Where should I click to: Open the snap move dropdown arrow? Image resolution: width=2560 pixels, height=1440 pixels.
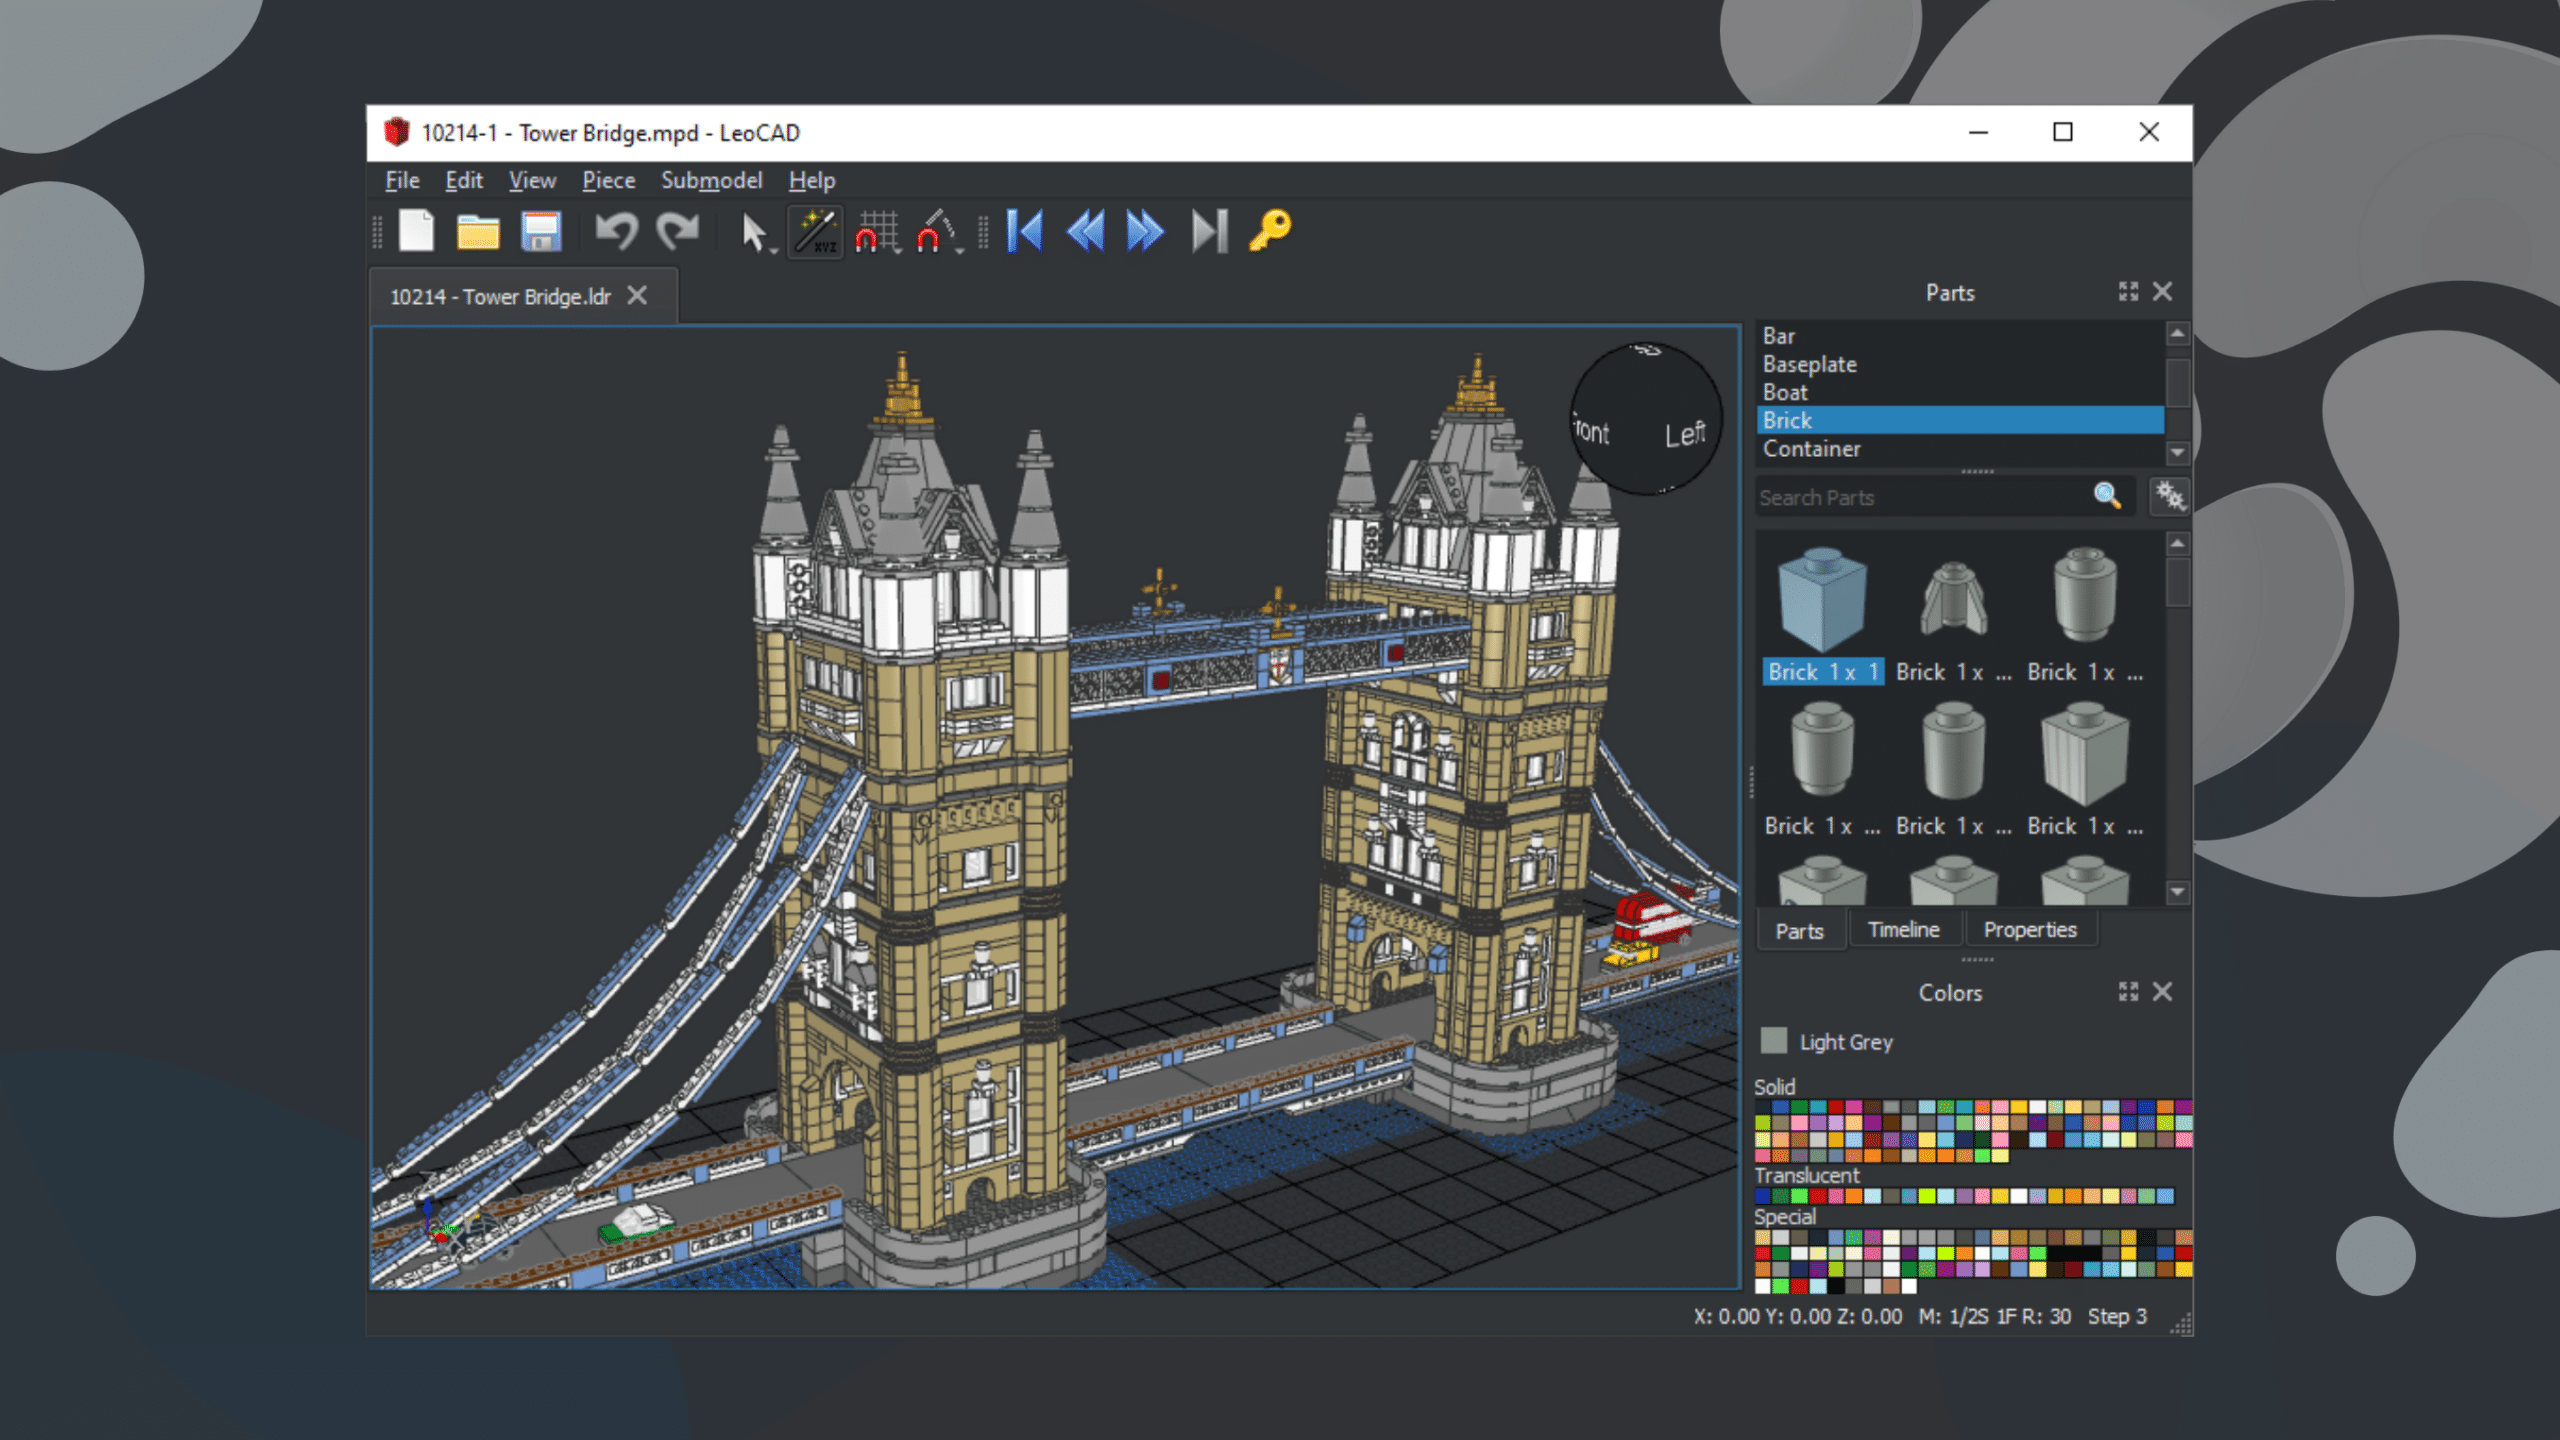click(x=898, y=251)
